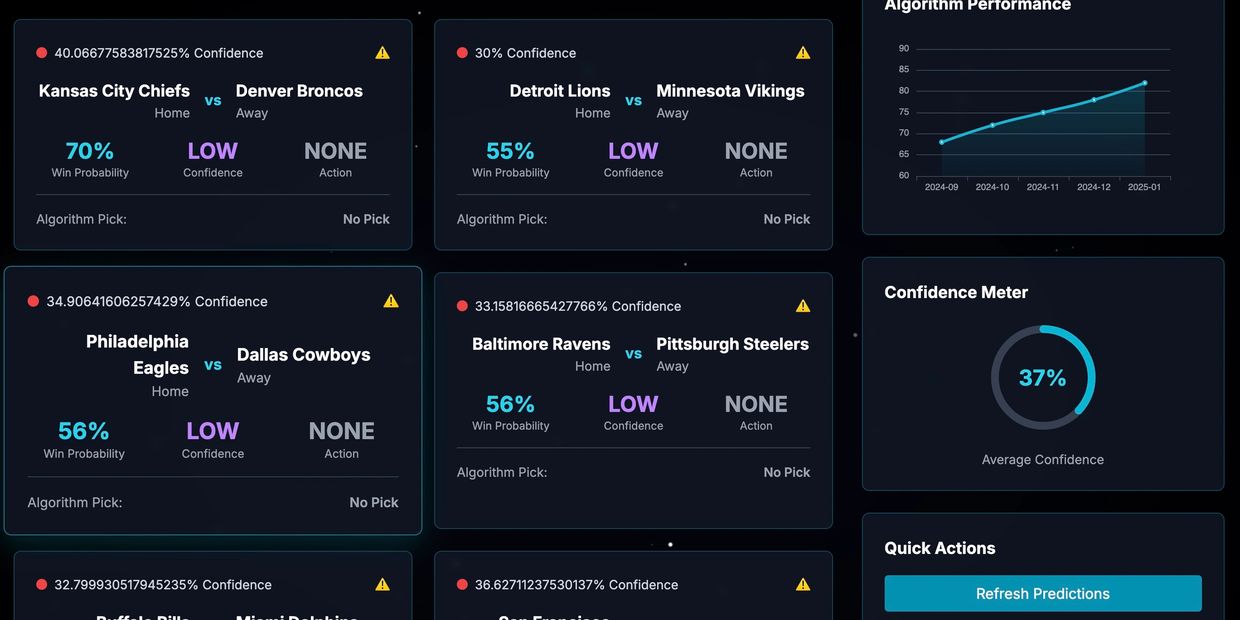
Task: Click warning icon on the 32.79% confidence card
Action: point(382,585)
